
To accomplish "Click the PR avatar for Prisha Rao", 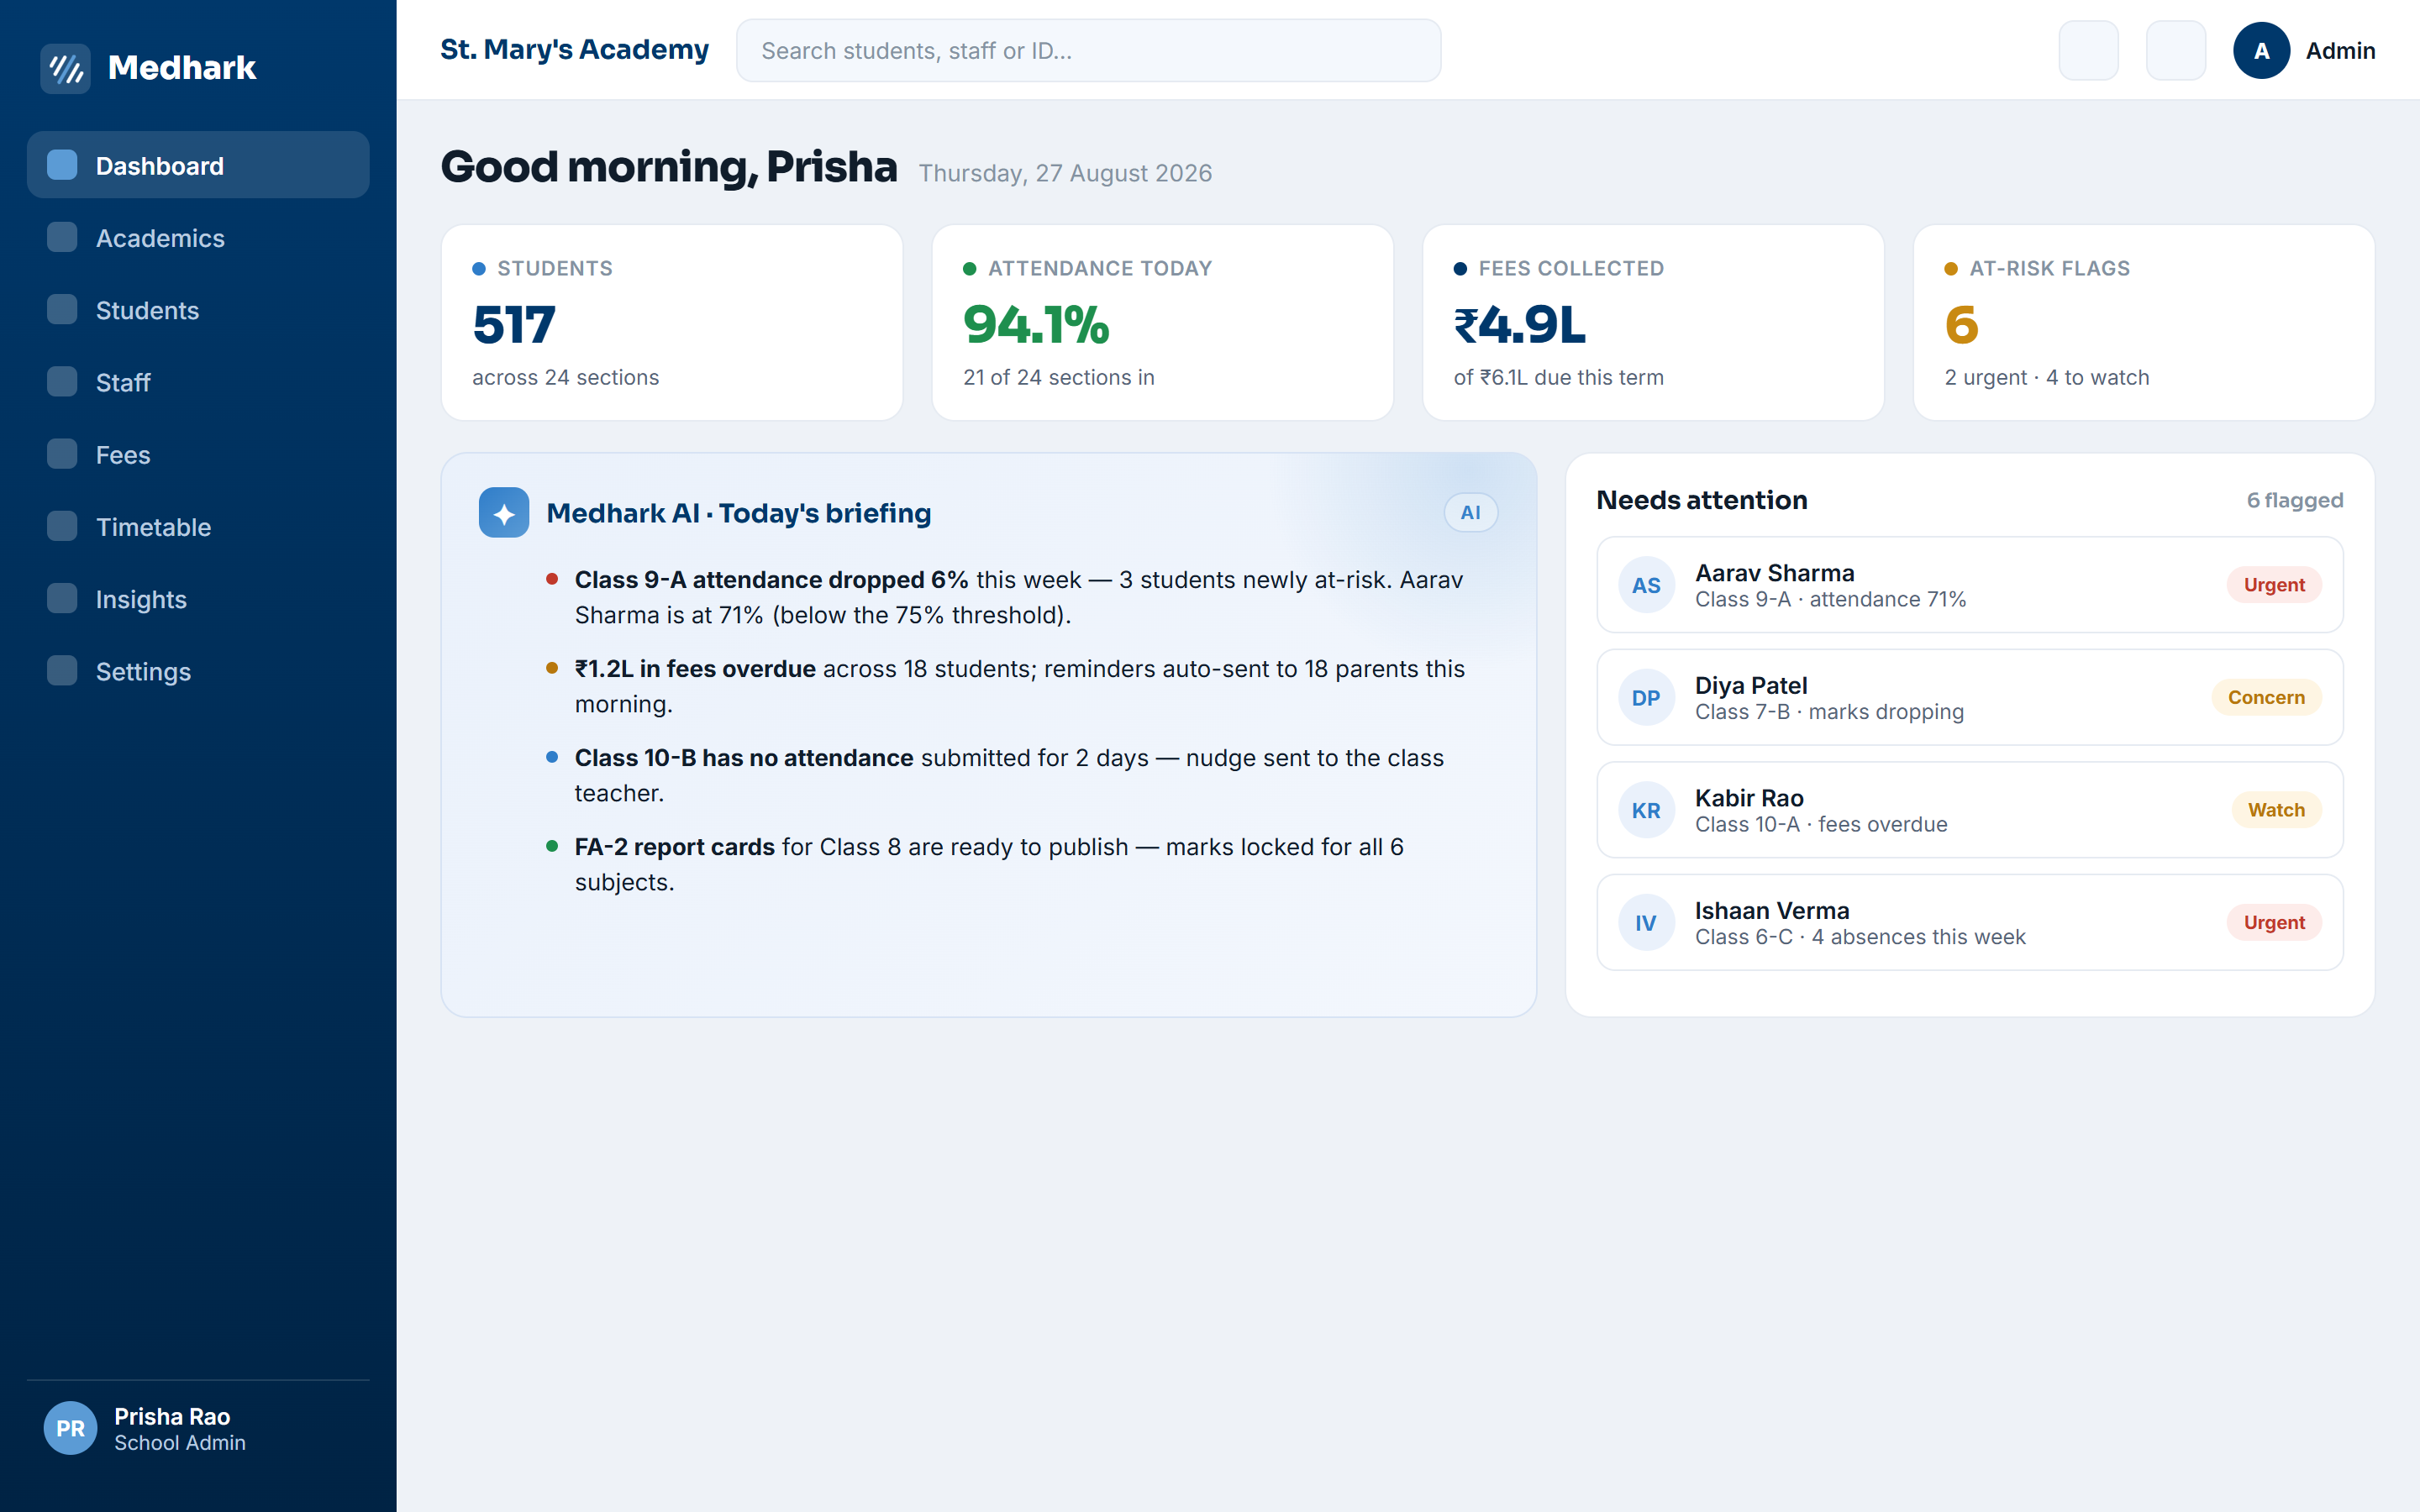I will [70, 1428].
